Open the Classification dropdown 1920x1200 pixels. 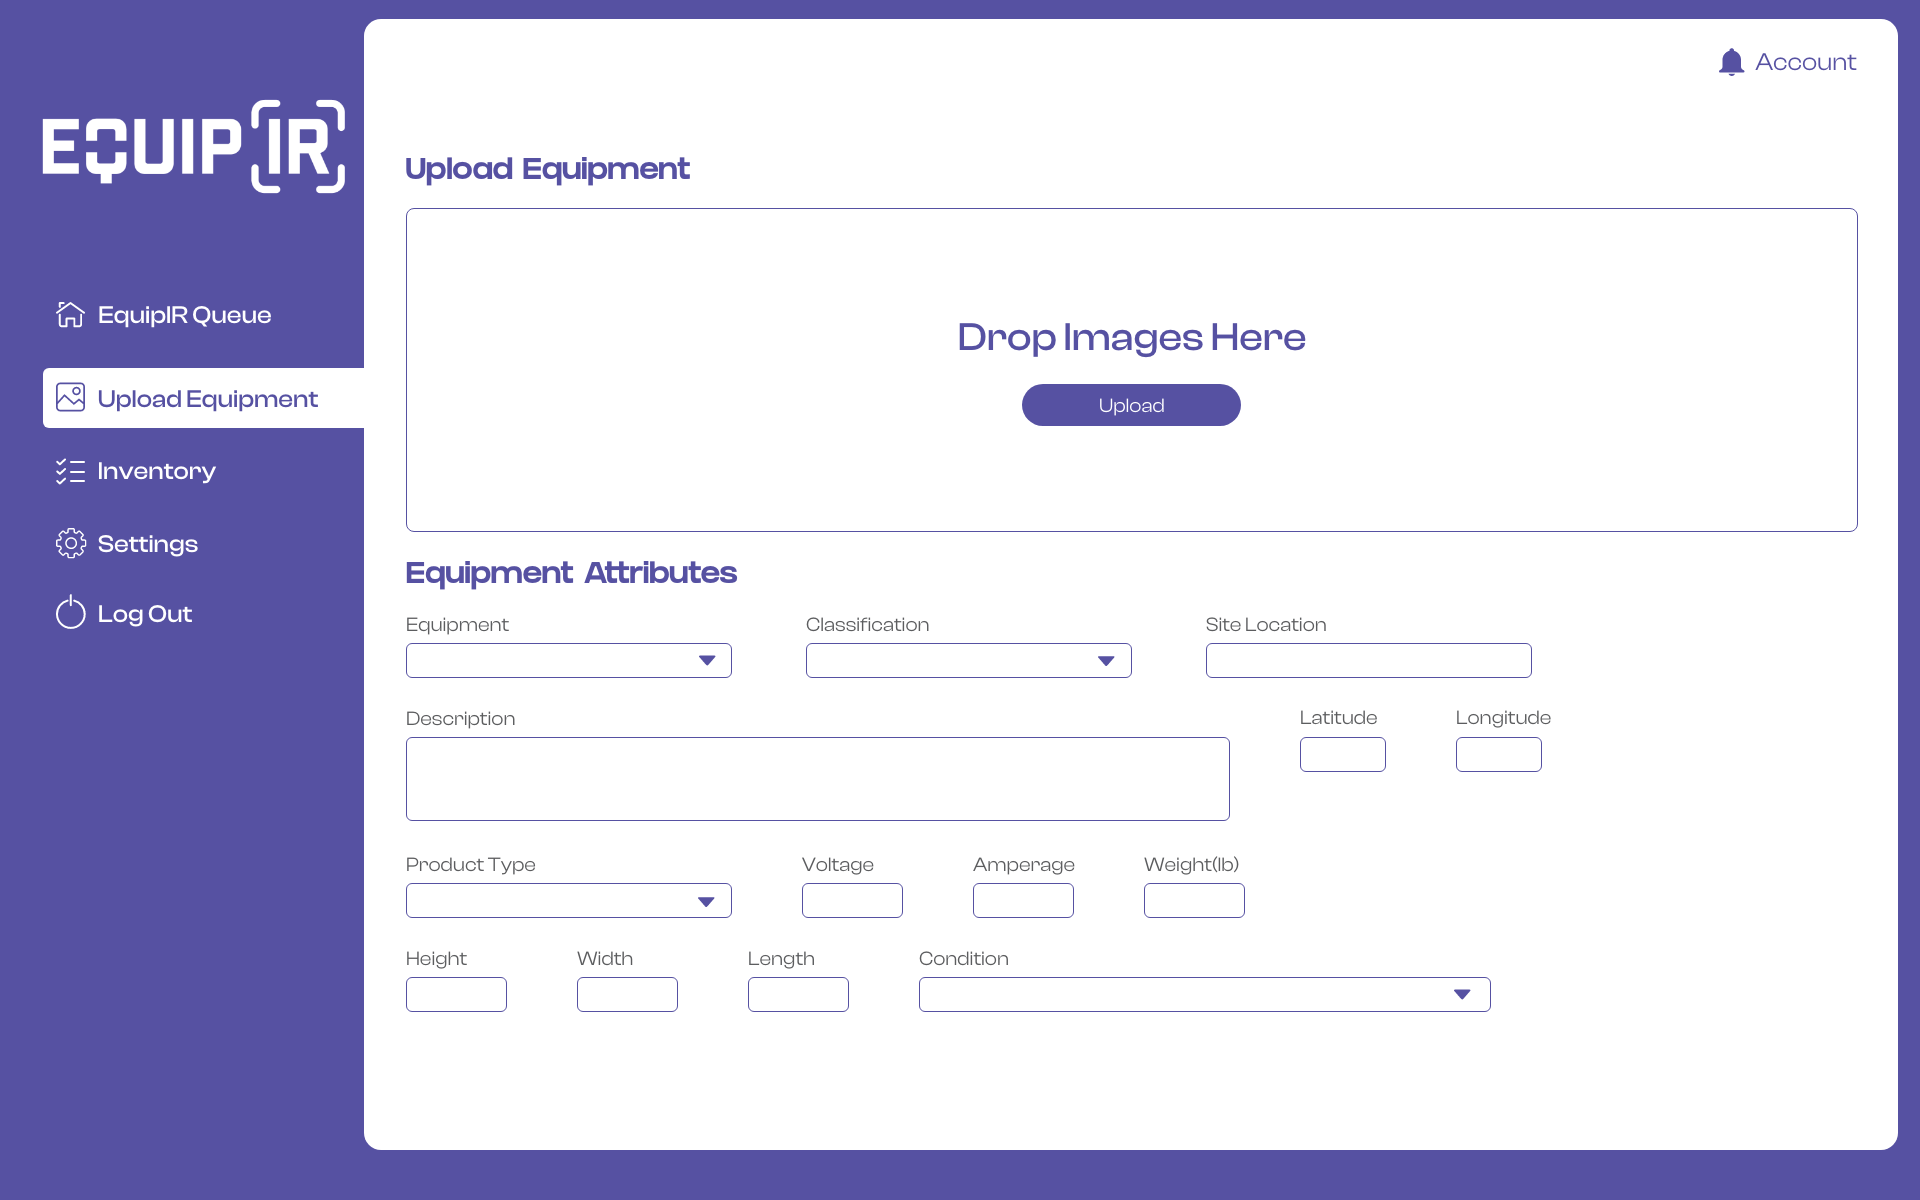click(968, 660)
